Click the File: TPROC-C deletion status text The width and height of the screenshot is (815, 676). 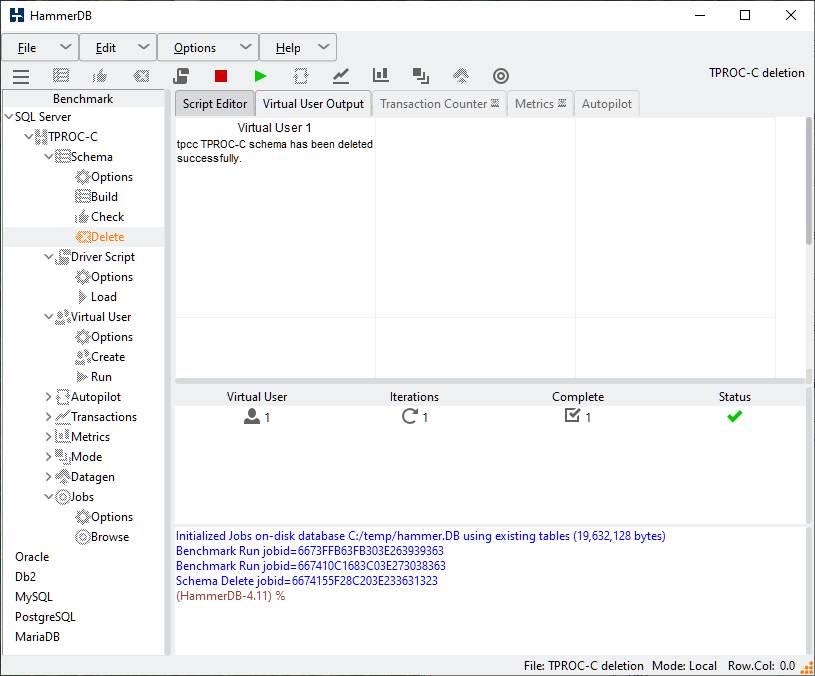click(583, 666)
